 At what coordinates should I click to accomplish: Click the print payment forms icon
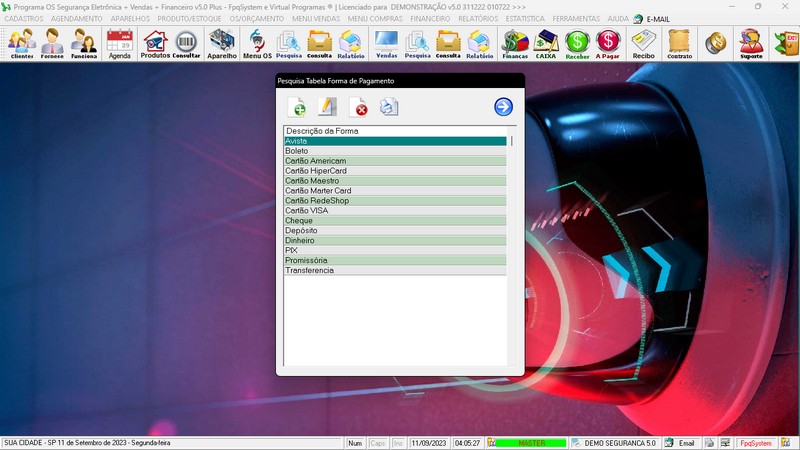point(389,107)
